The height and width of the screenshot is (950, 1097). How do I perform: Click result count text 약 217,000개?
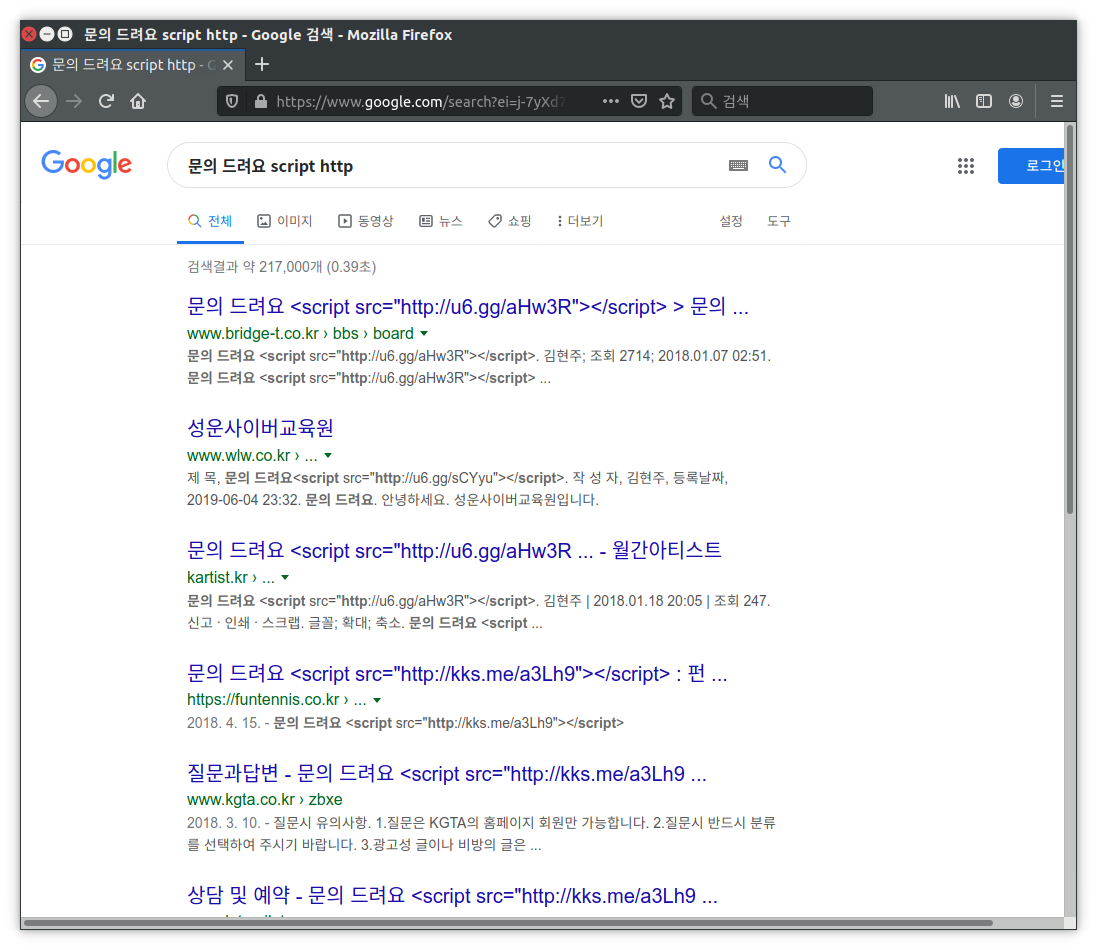tap(283, 267)
